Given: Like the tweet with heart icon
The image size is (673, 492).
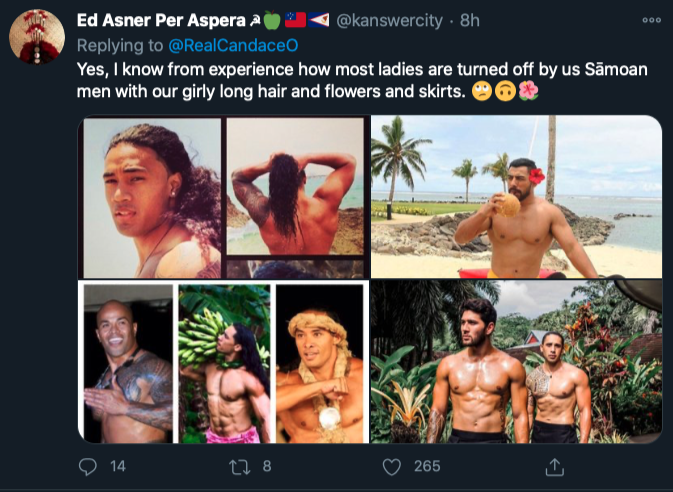Looking at the screenshot, I should 392,466.
